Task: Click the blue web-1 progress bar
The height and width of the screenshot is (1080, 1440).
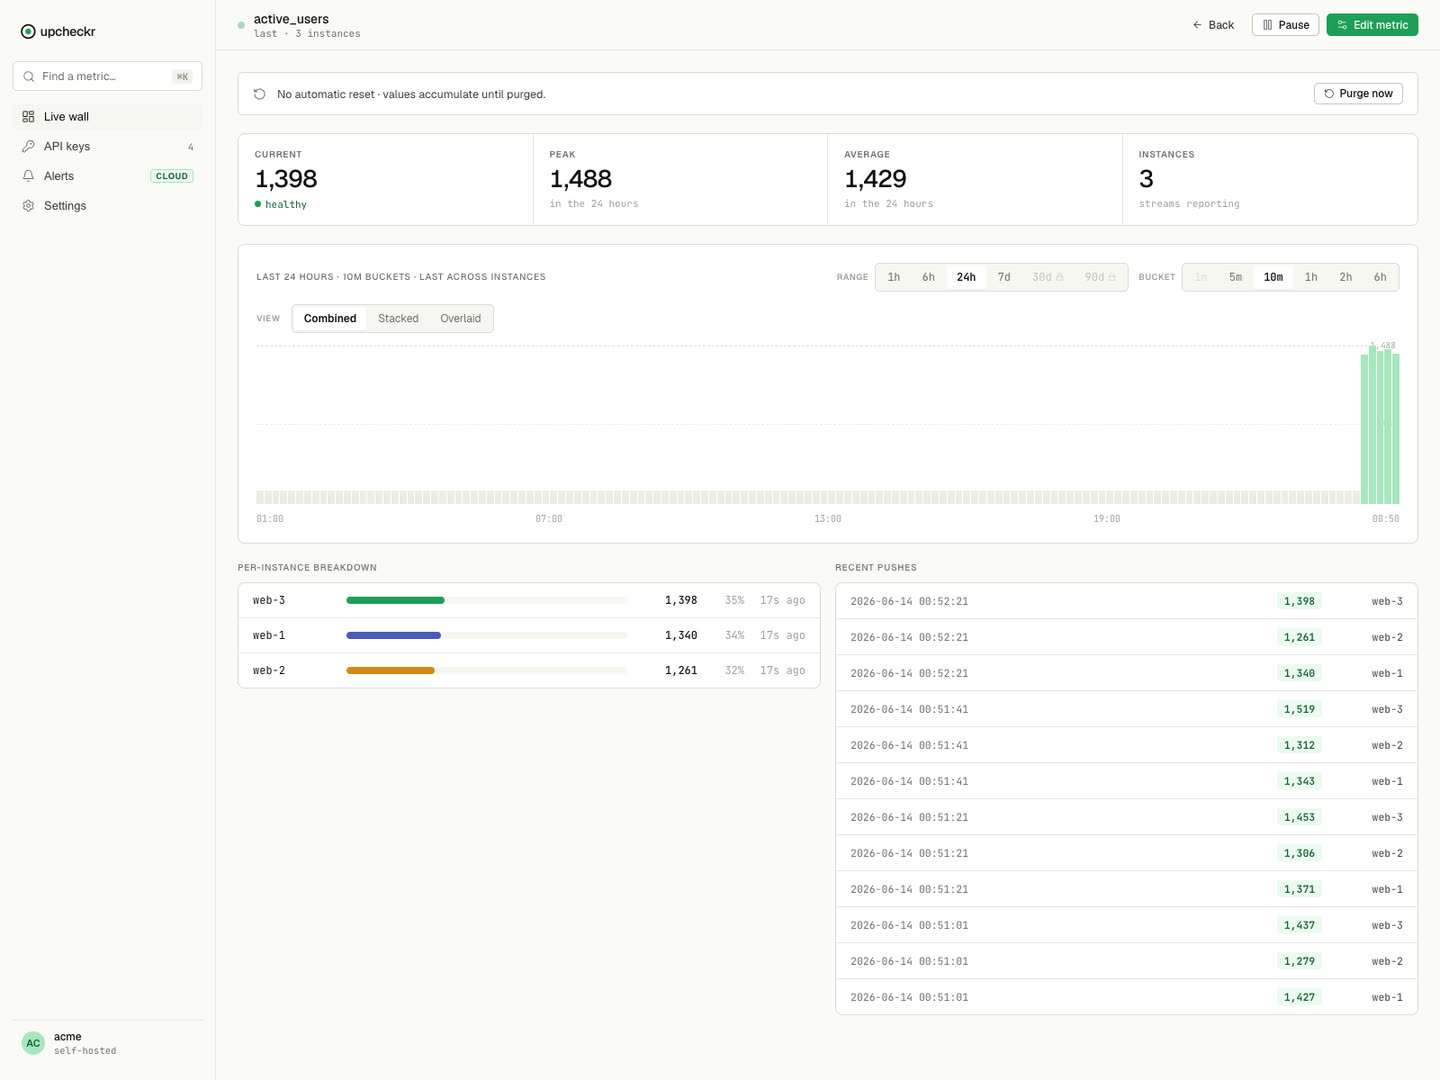Action: (393, 635)
